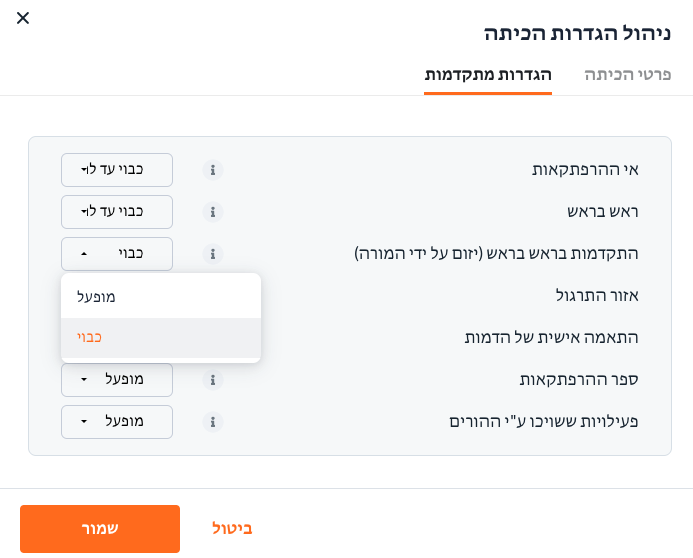Click info icon next to אי ההרפתקאות
This screenshot has height=558, width=693.
(213, 170)
